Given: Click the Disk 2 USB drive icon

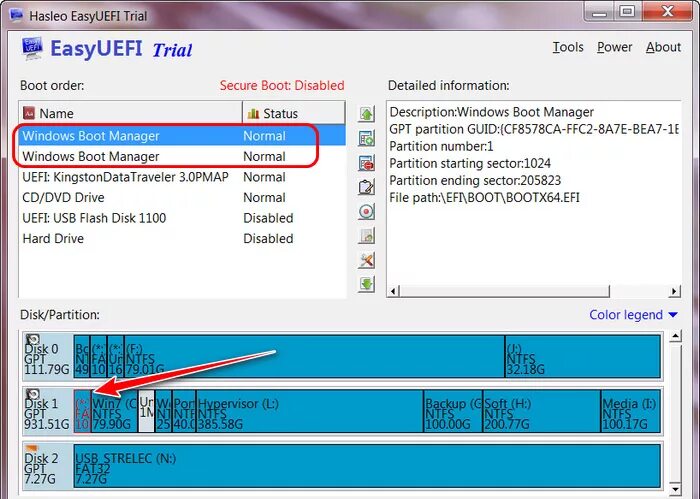Looking at the screenshot, I should [31, 448].
